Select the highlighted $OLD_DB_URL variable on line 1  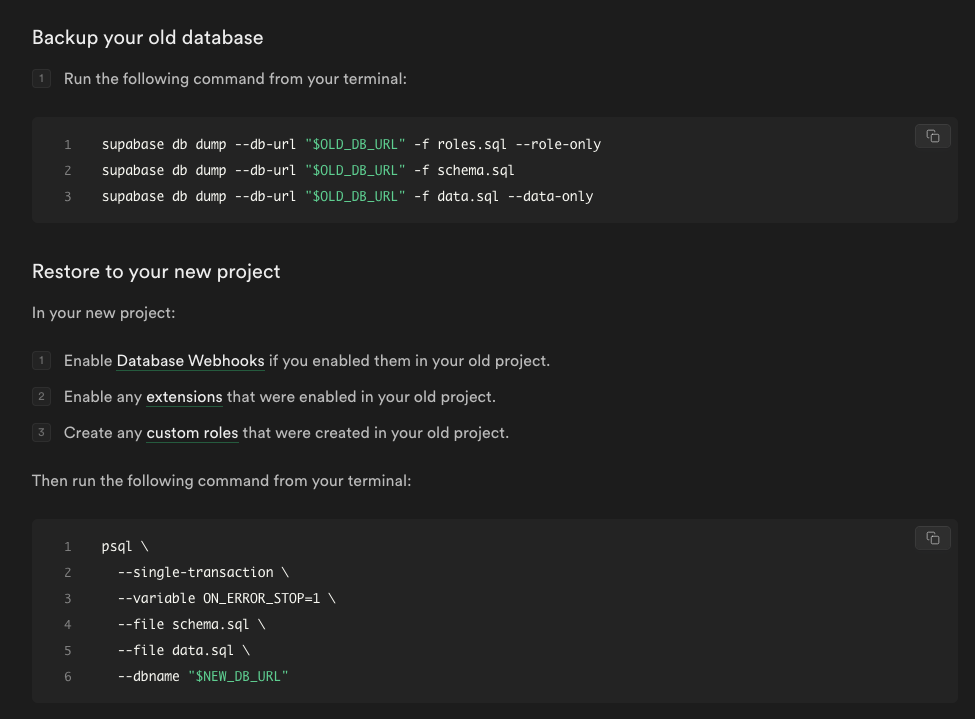(358, 144)
